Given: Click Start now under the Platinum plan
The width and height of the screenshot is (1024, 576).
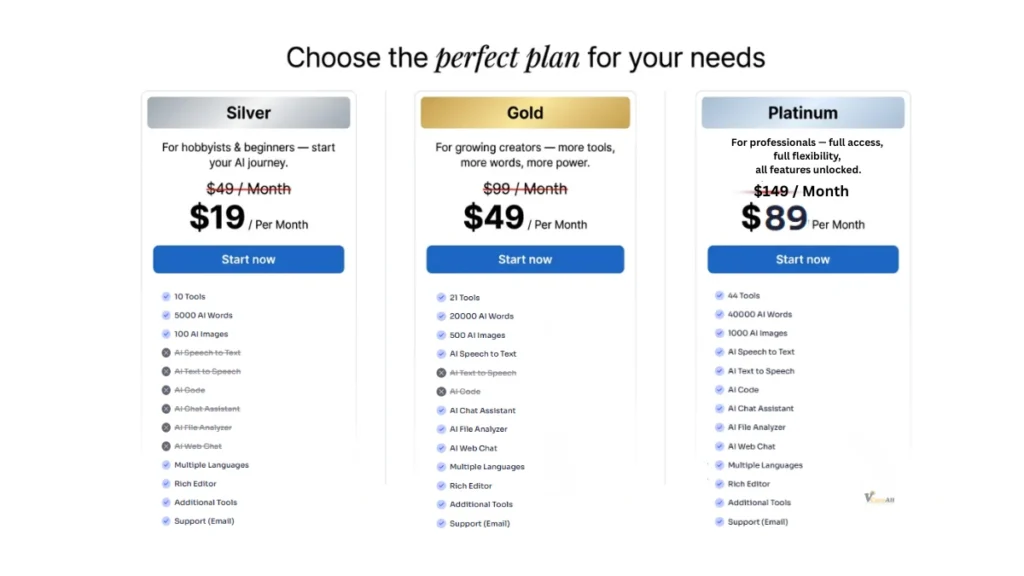Looking at the screenshot, I should pyautogui.click(x=803, y=259).
